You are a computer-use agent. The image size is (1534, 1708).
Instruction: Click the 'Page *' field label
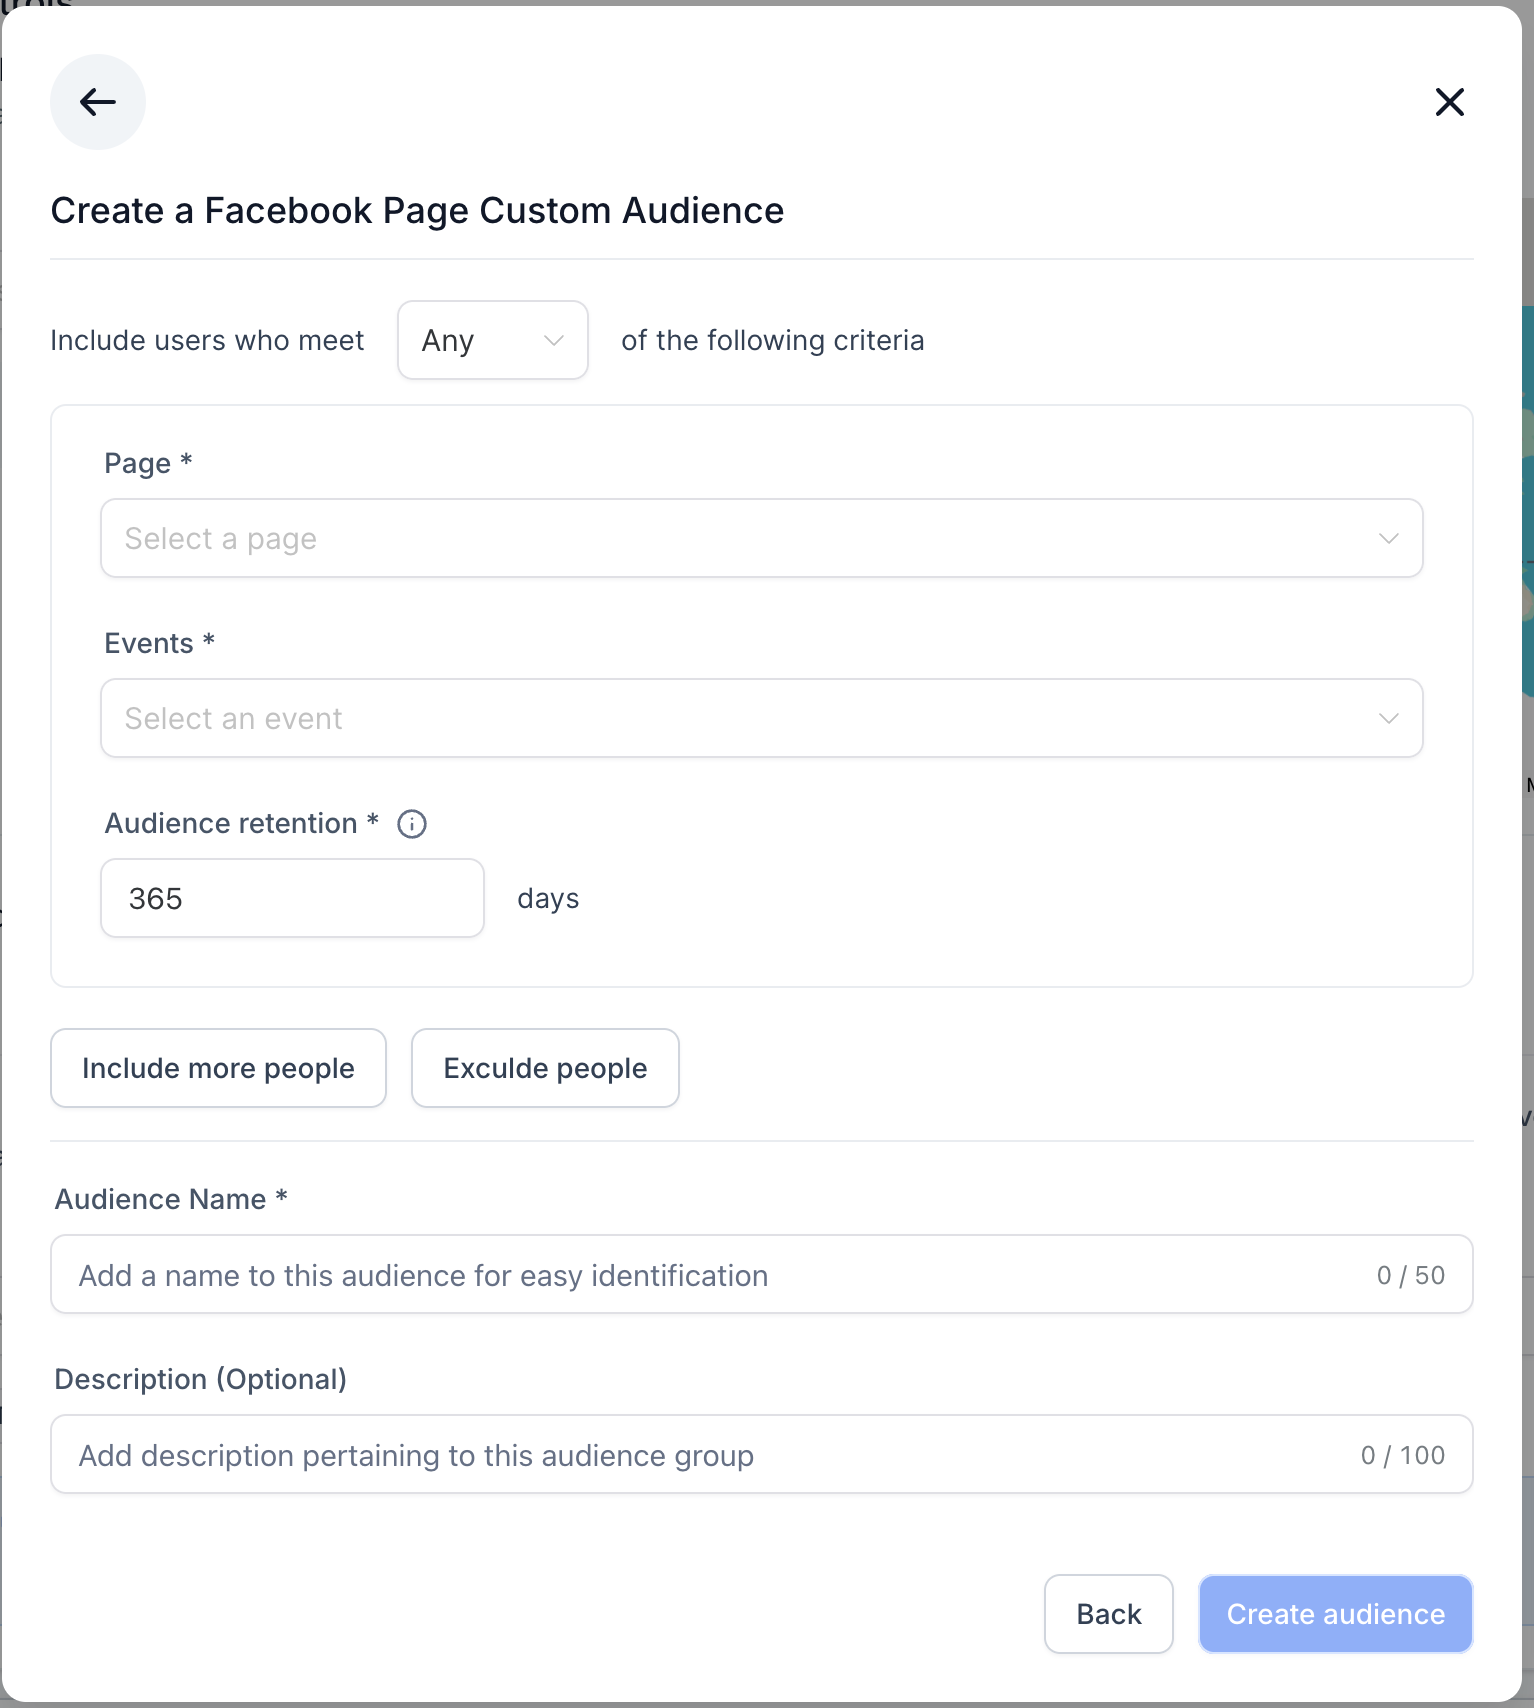(x=148, y=463)
